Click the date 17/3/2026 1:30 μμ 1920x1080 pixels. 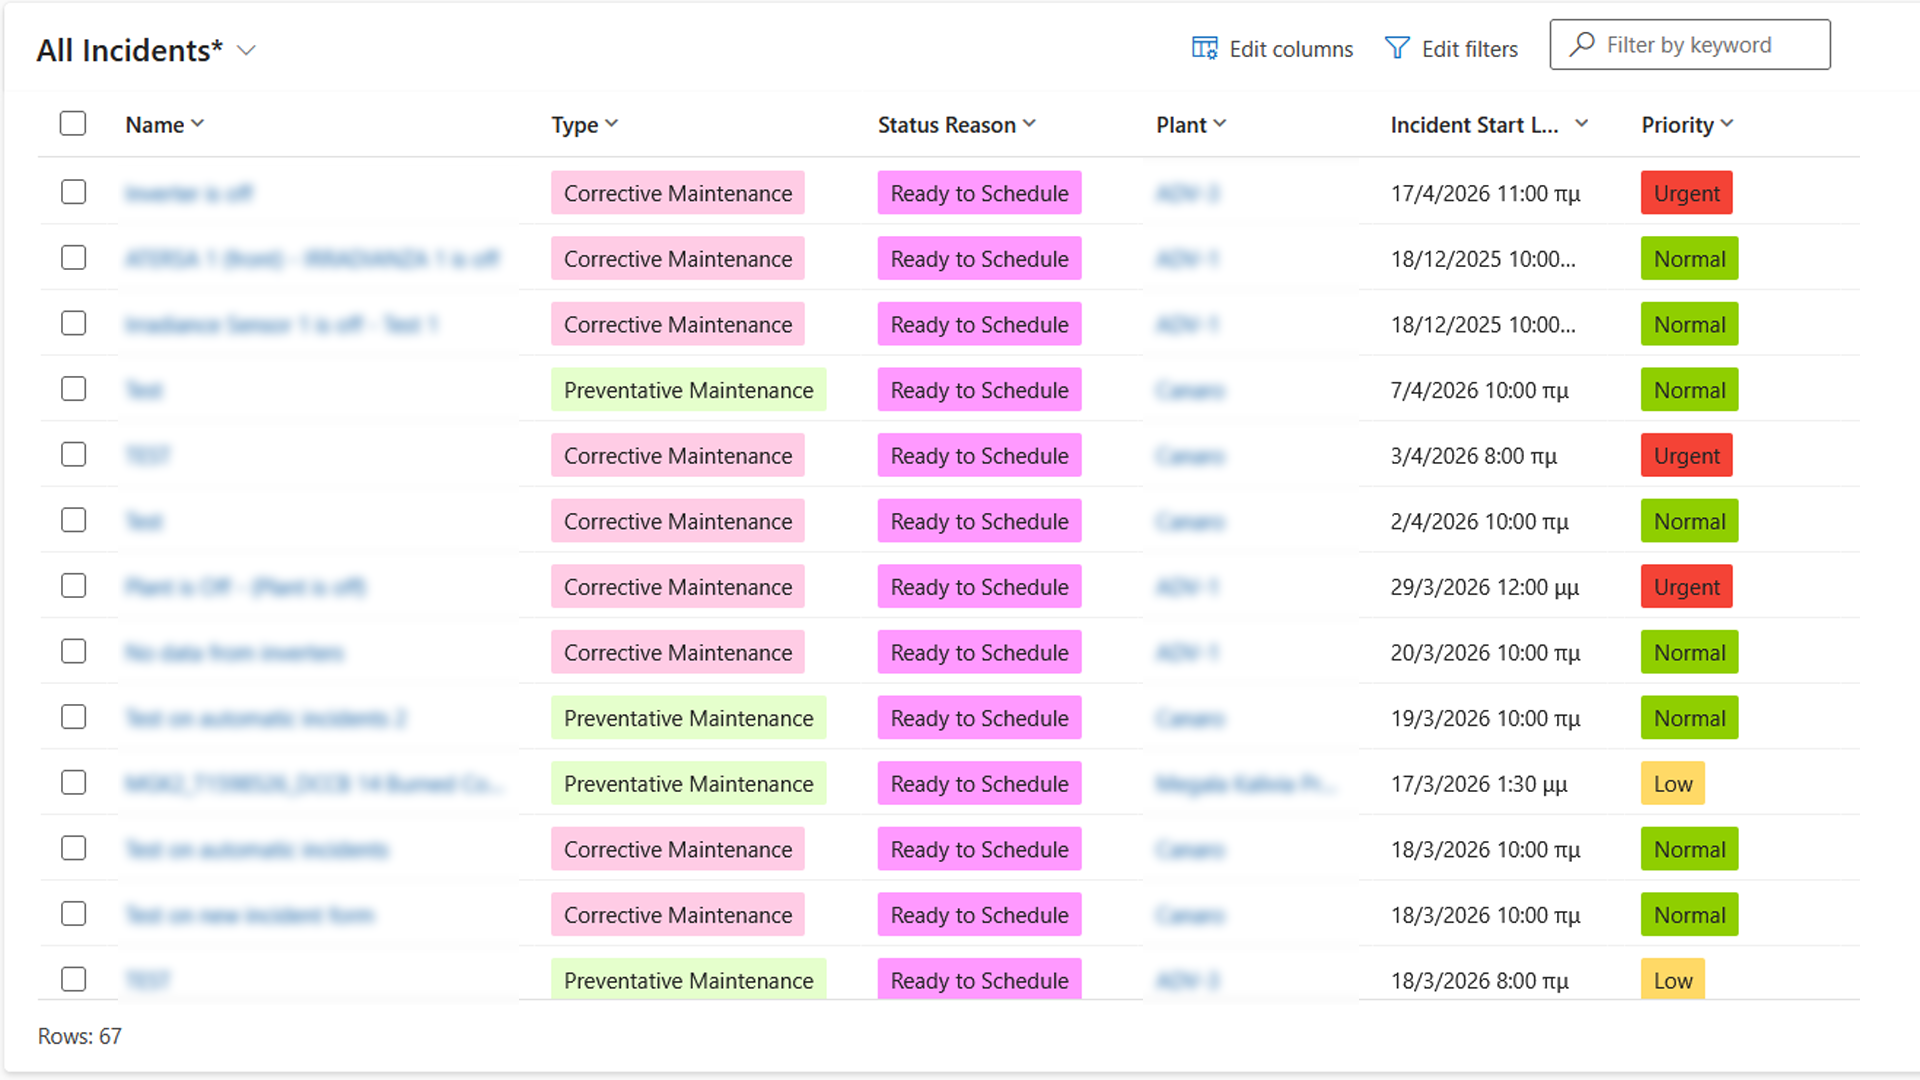1479,784
